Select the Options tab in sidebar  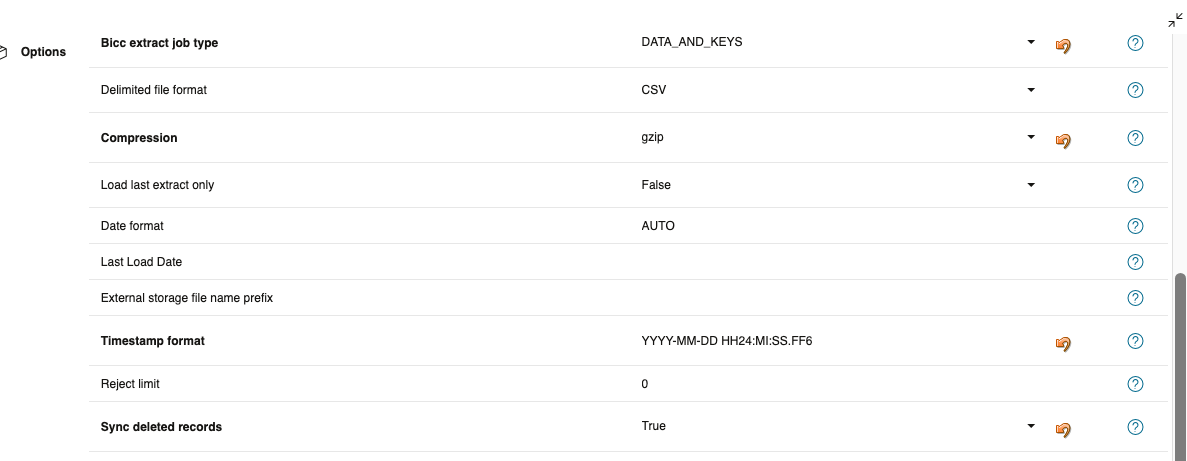tap(43, 52)
